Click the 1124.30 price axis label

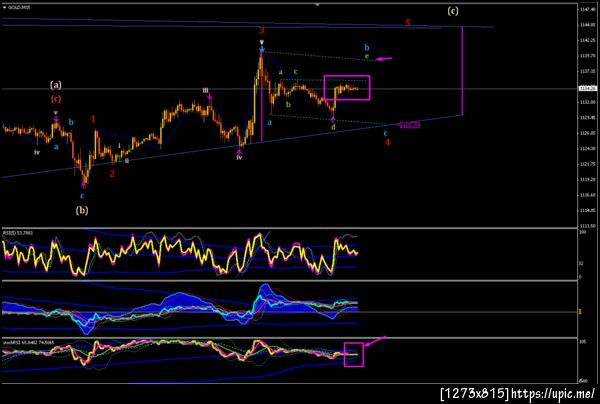click(x=586, y=148)
